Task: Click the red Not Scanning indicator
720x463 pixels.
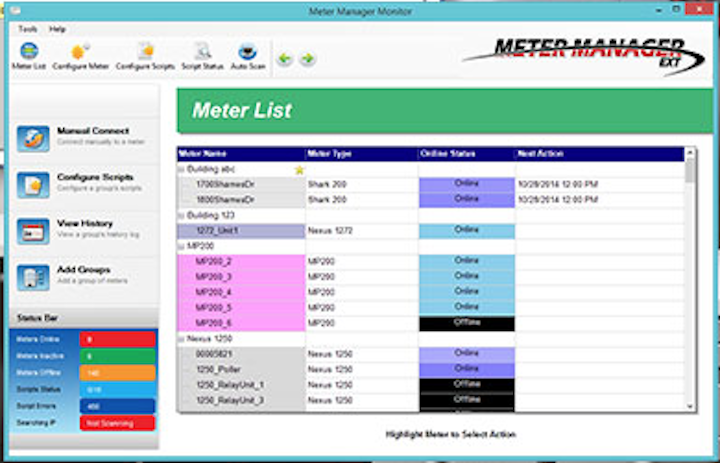Action: [x=118, y=423]
